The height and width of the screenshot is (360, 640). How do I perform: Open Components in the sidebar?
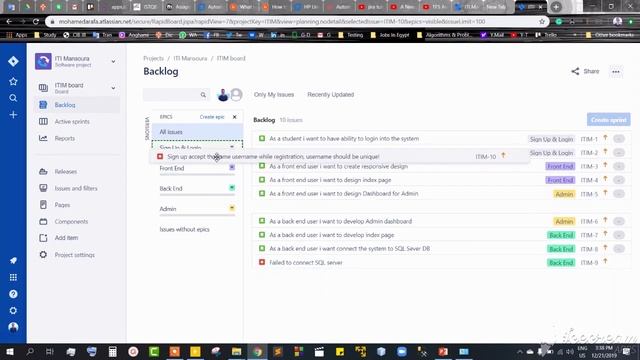78,222
